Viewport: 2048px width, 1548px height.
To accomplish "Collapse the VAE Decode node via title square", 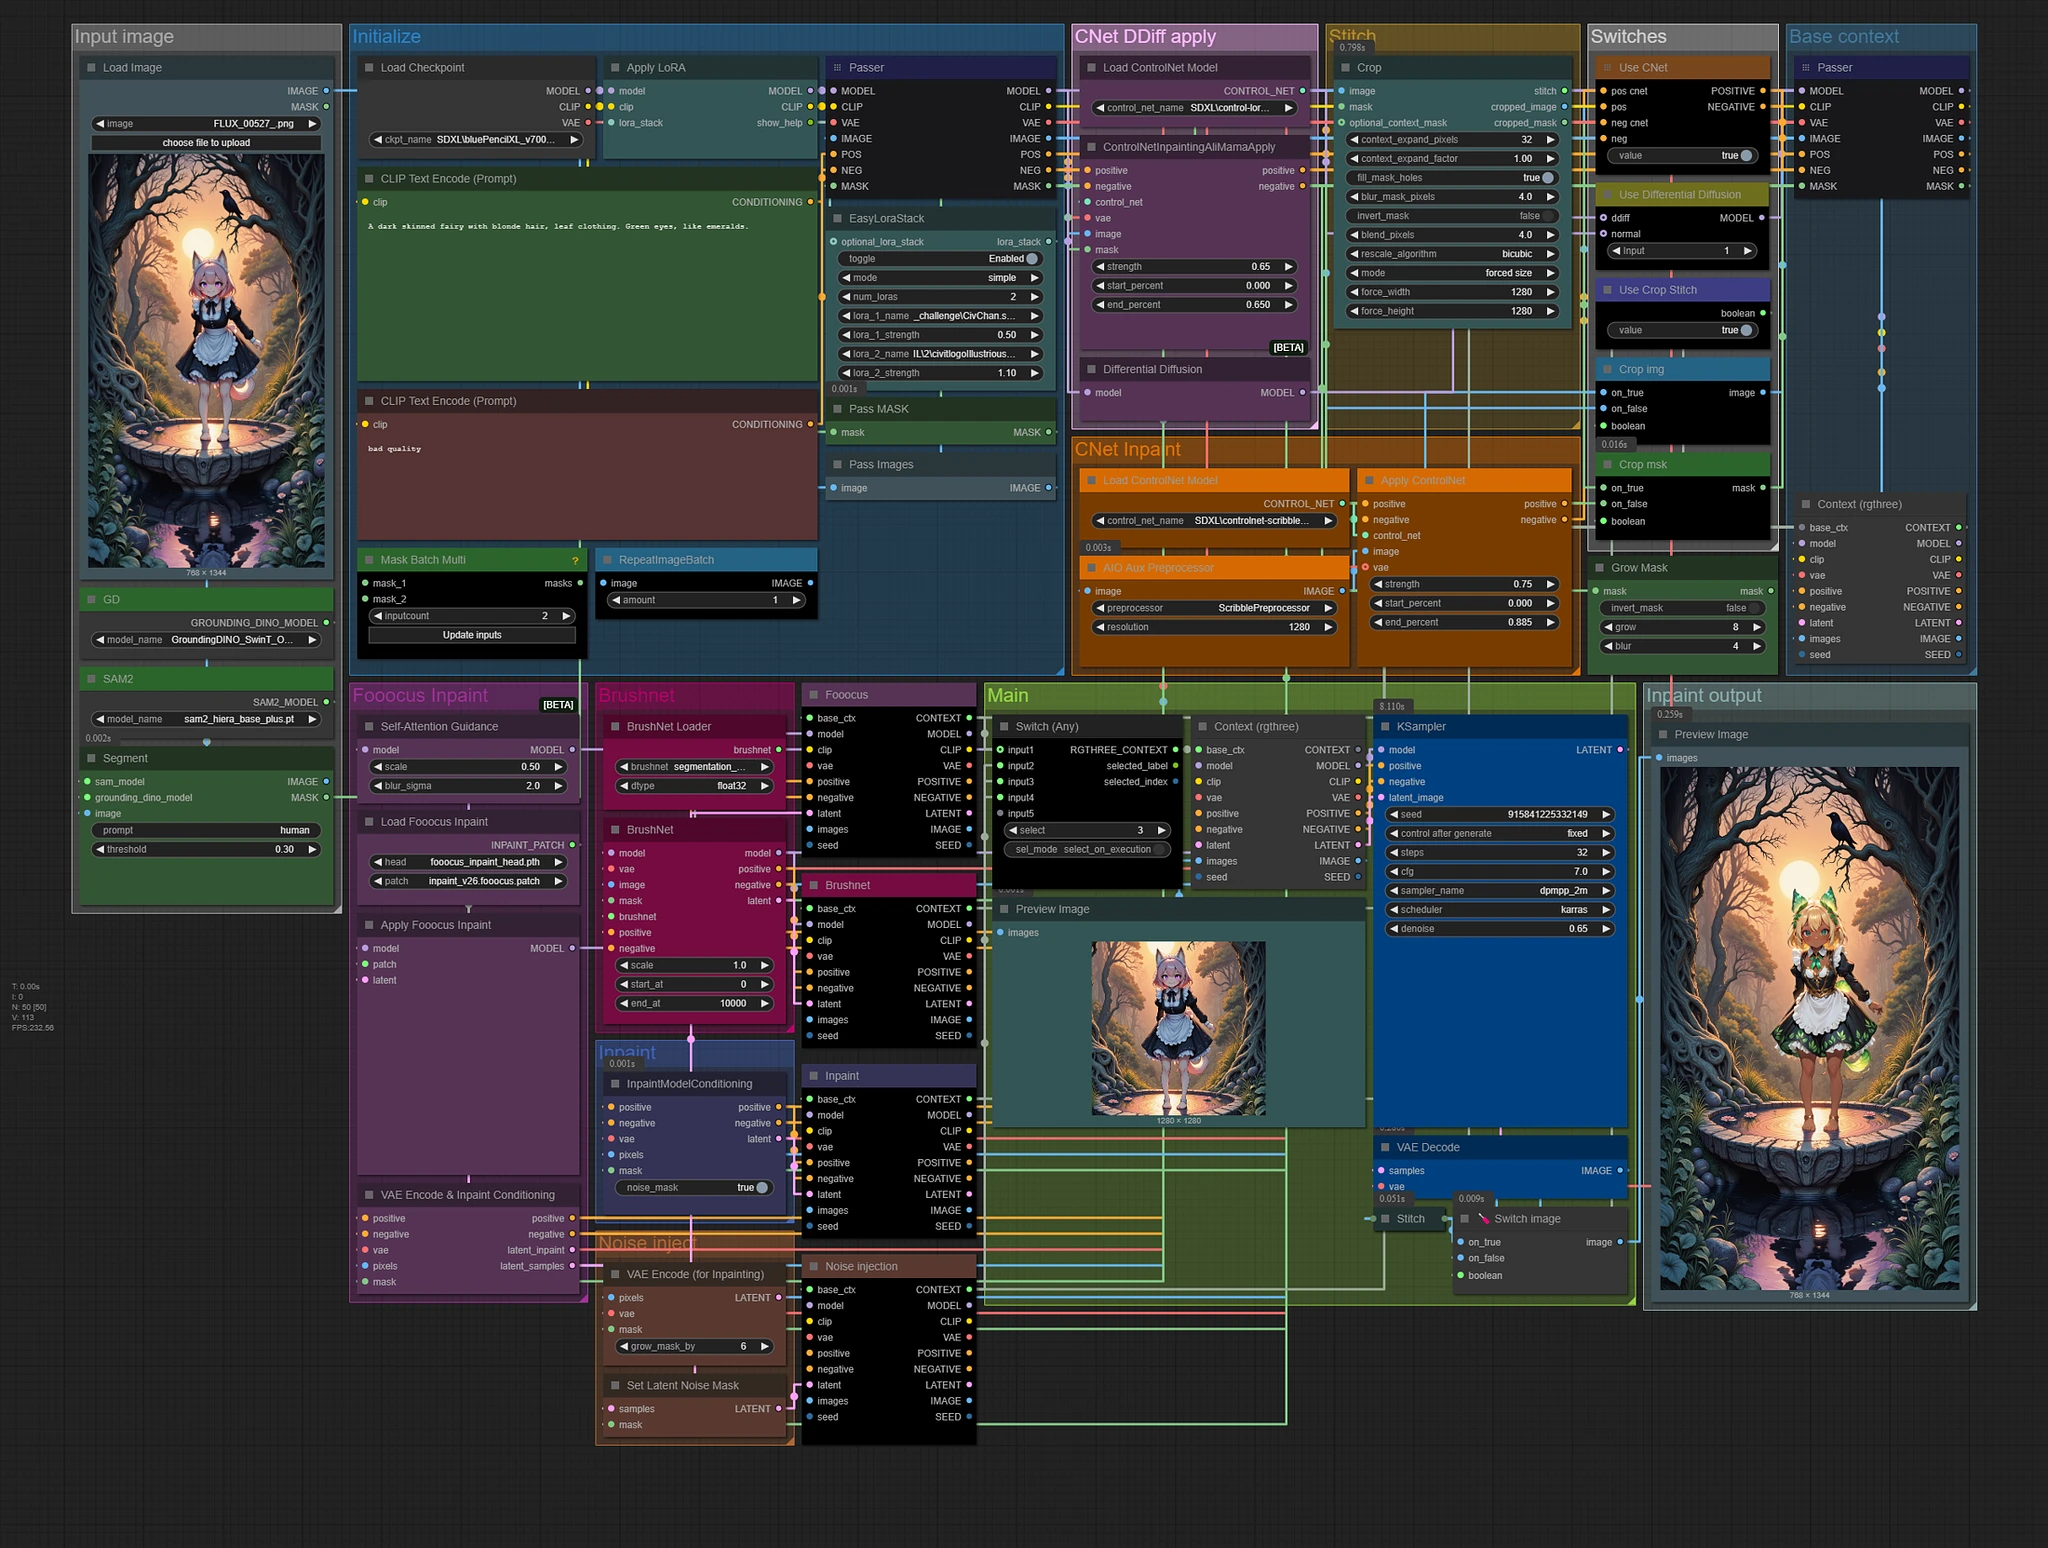I will pos(1385,1148).
